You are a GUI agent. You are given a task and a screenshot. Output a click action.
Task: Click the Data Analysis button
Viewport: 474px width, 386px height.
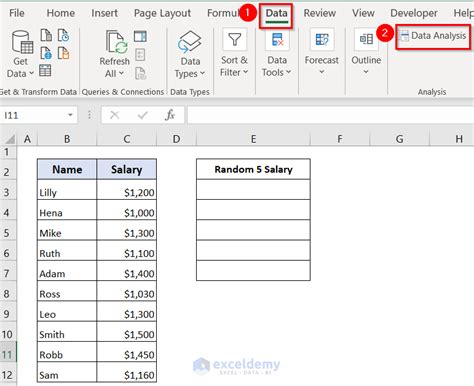[x=433, y=36]
